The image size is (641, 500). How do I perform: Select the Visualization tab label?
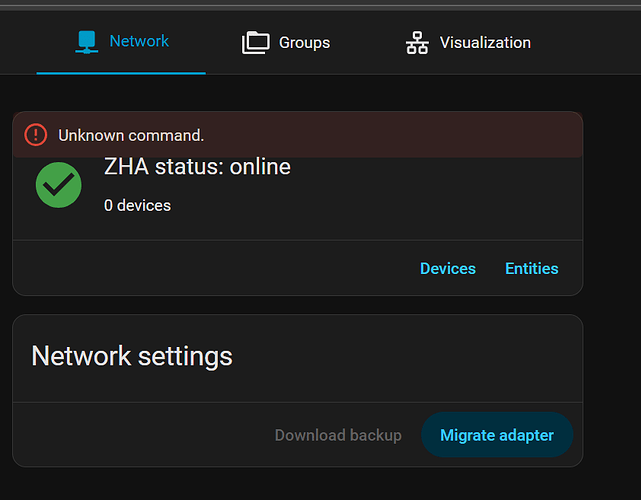point(485,42)
